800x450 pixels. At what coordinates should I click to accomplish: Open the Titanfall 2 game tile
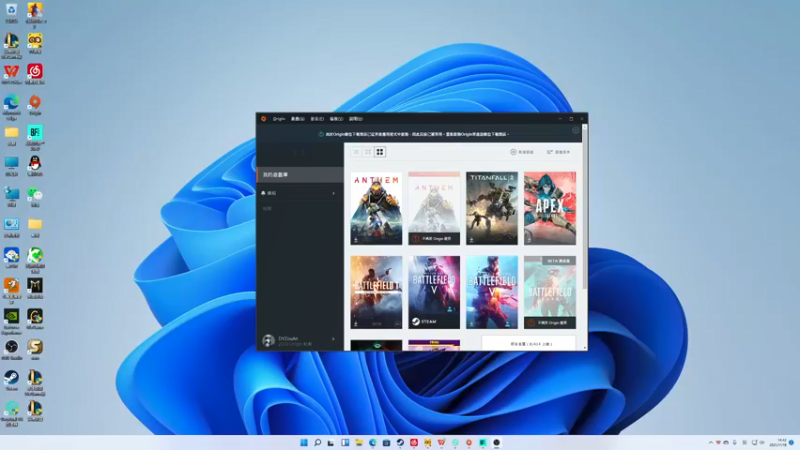tap(492, 208)
